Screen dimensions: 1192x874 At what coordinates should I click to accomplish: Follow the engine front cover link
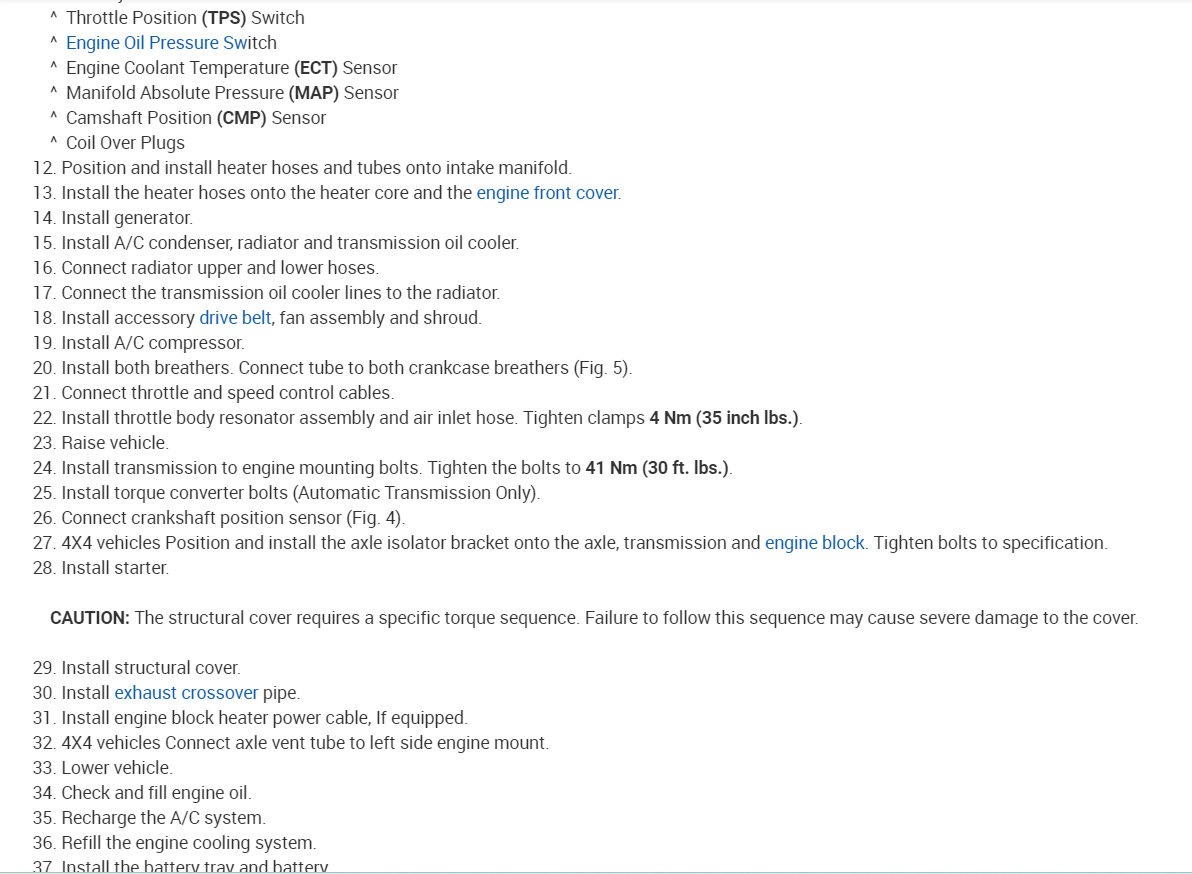click(547, 193)
